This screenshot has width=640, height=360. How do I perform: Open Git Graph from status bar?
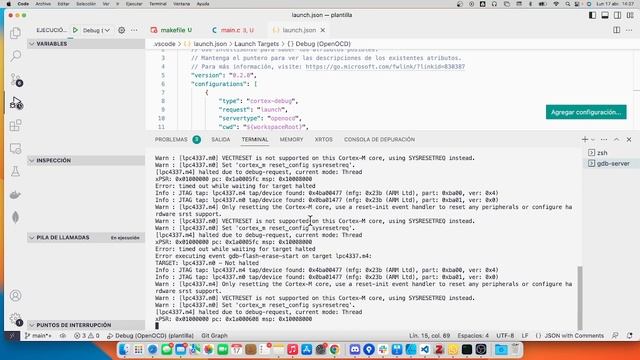coord(214,336)
